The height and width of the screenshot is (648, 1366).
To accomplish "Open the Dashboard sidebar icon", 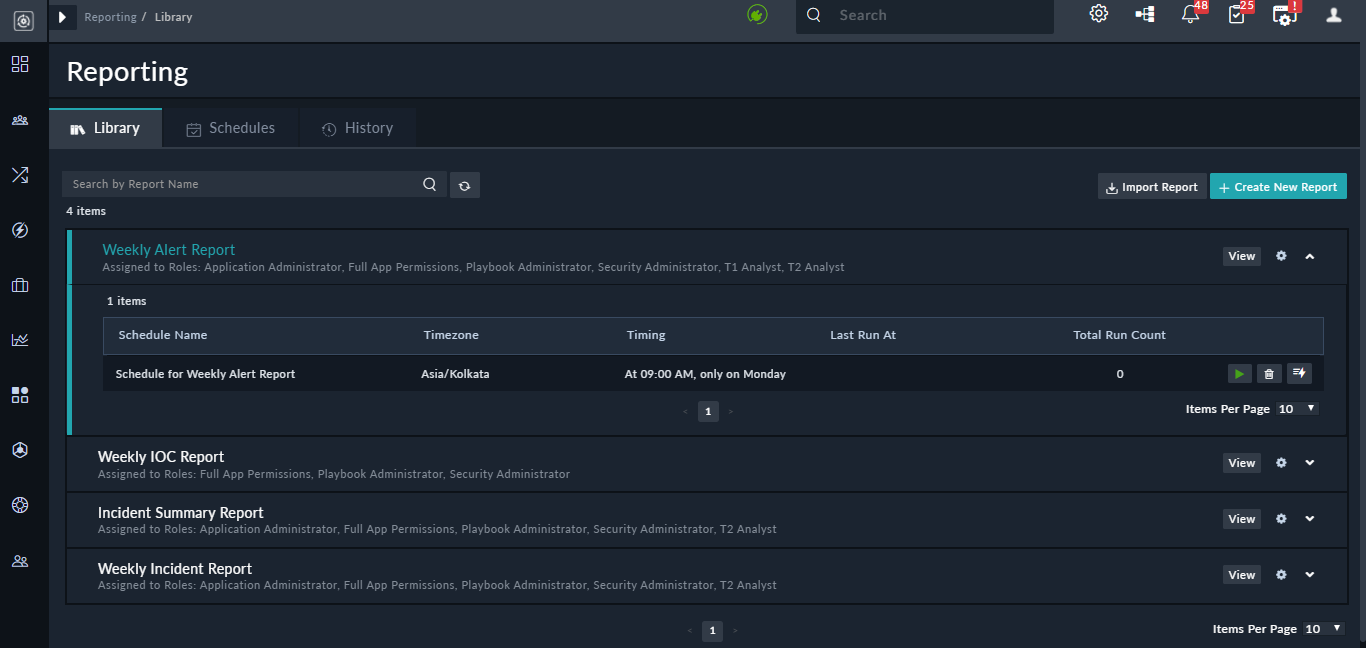I will tap(20, 64).
